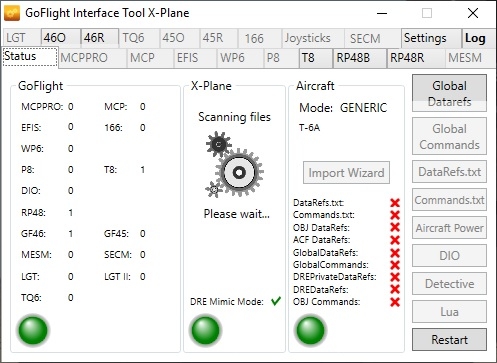
Task: Click the 'Mode: GENERIC' aircraft label
Action: click(343, 108)
